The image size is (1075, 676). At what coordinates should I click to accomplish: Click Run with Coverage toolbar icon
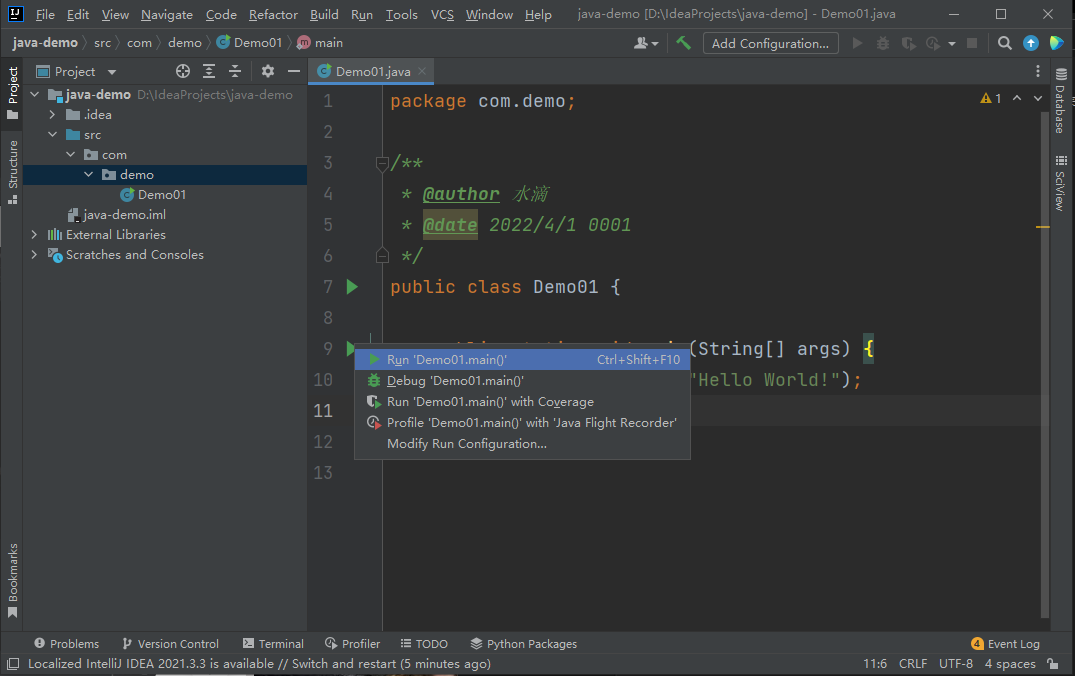pyautogui.click(x=908, y=43)
